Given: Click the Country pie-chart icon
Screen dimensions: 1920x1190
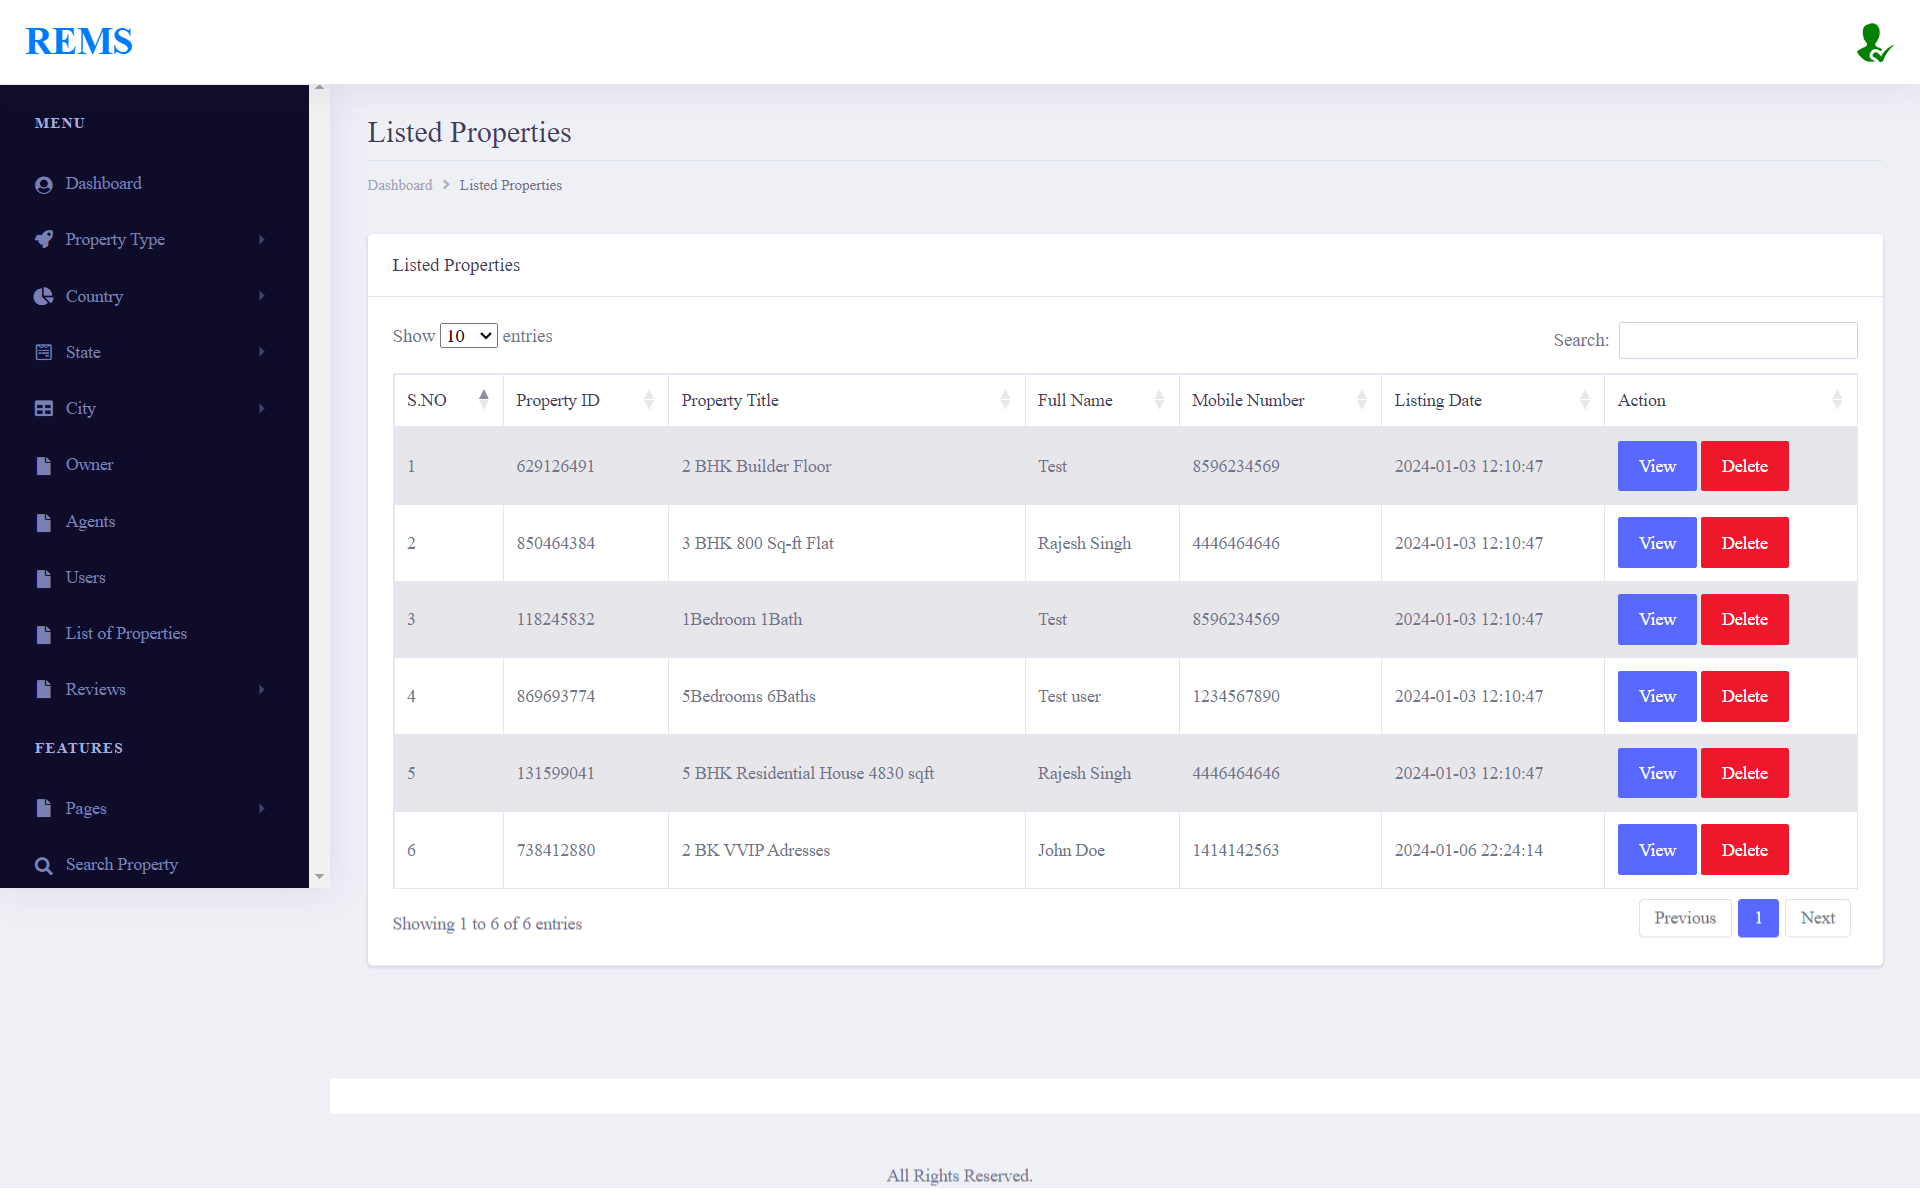Looking at the screenshot, I should [x=43, y=296].
